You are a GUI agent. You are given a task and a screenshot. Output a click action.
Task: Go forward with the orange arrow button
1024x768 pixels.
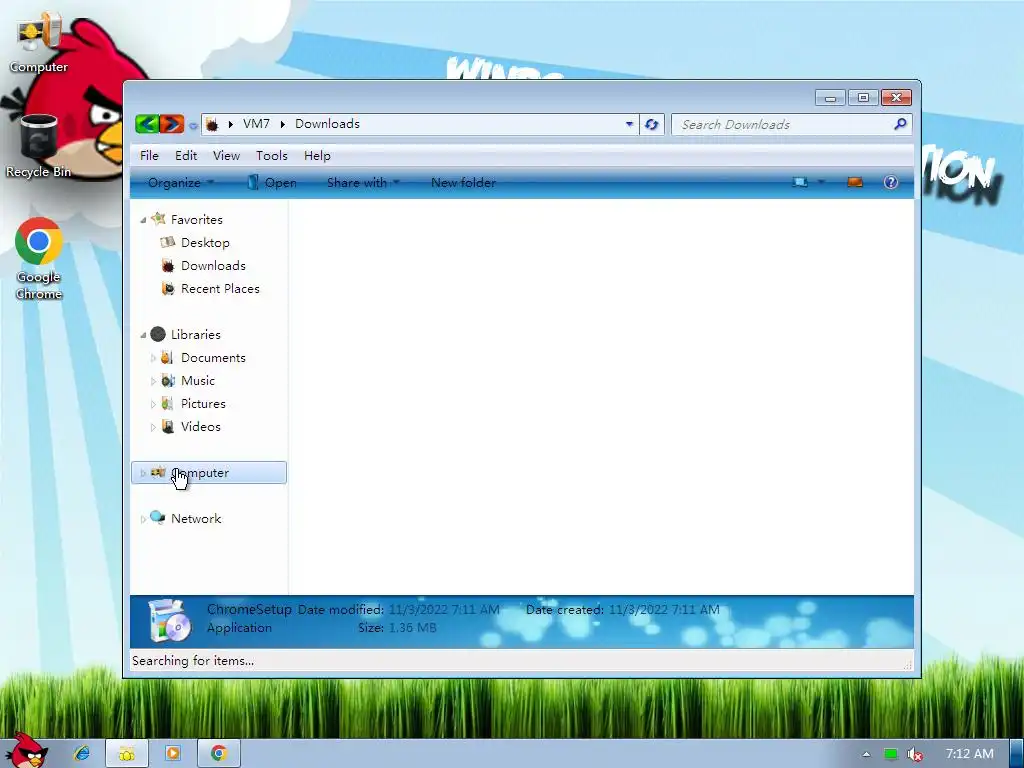click(172, 123)
